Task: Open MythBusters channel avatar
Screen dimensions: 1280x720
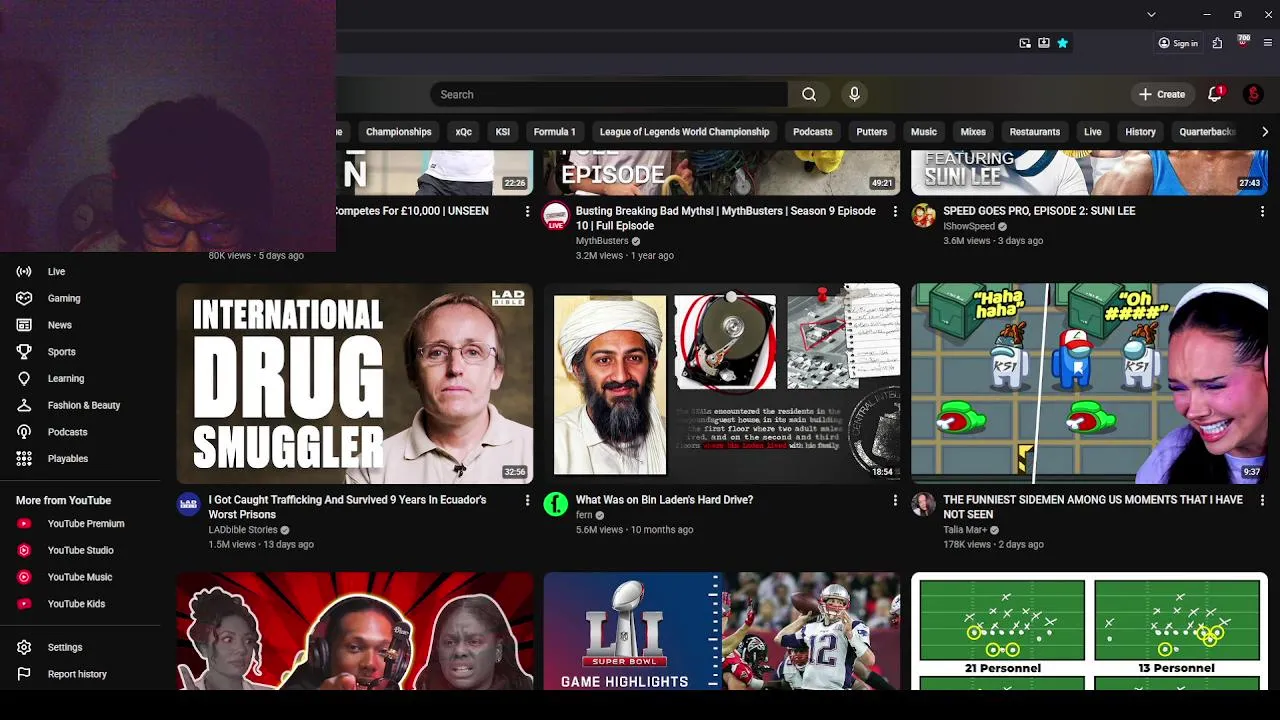Action: (555, 215)
